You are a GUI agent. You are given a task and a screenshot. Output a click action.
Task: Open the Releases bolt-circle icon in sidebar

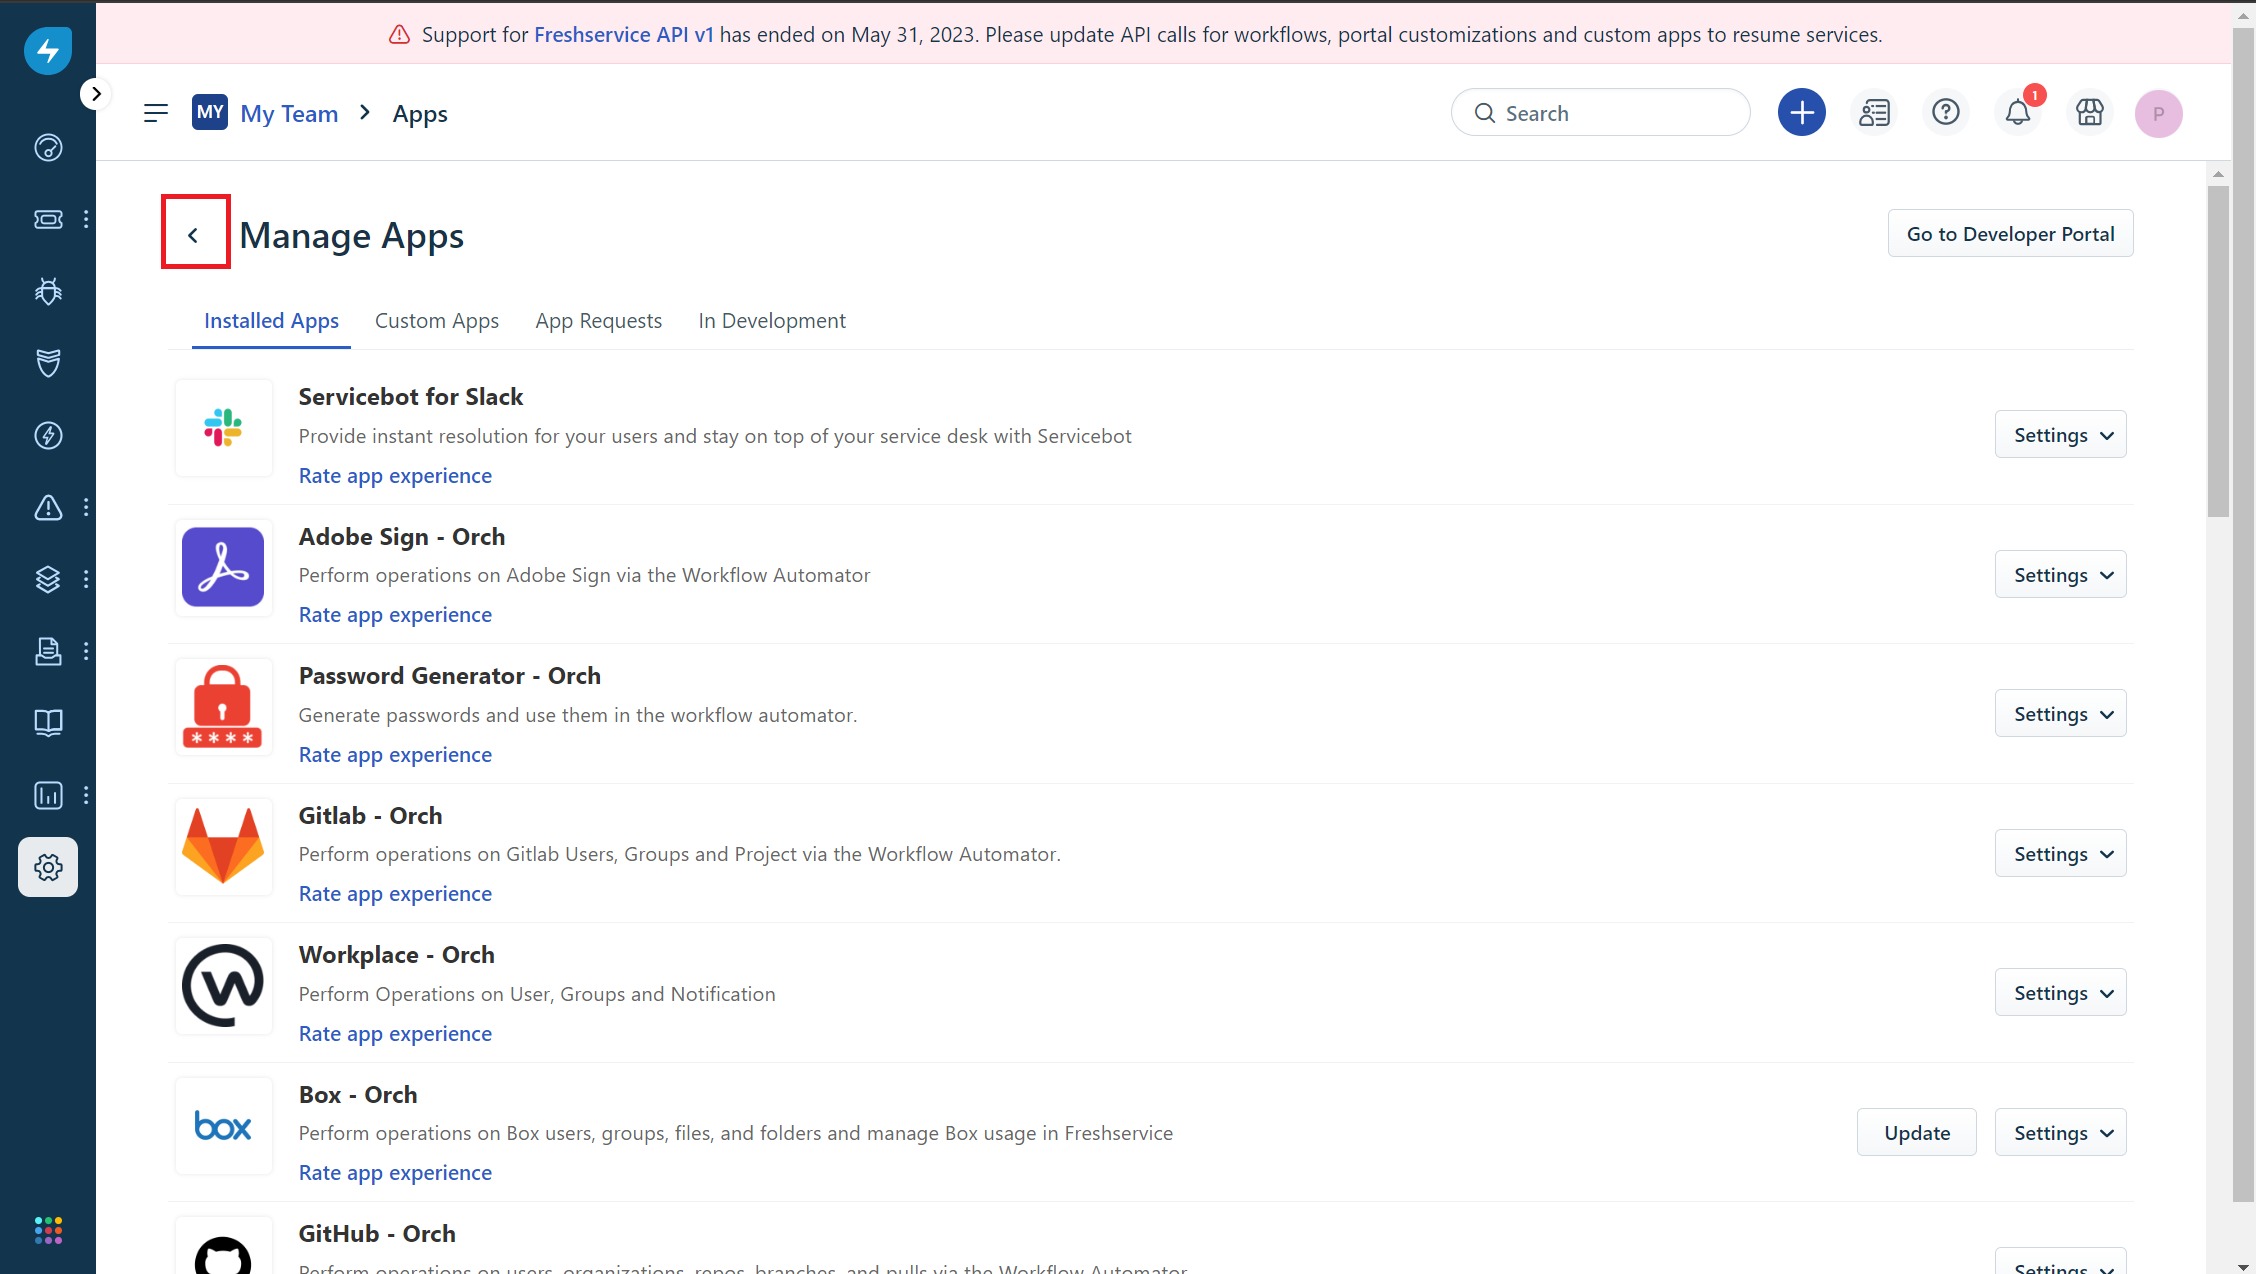(48, 435)
